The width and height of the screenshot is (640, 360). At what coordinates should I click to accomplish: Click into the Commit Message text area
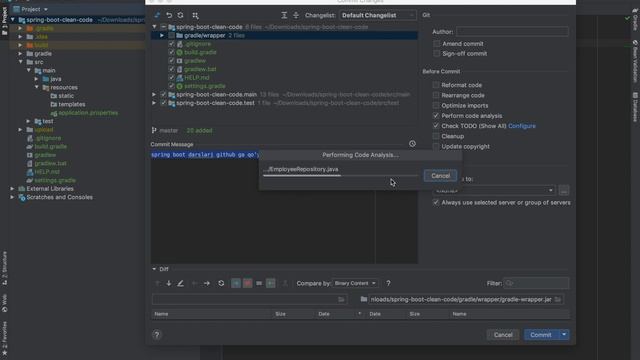tap(284, 207)
